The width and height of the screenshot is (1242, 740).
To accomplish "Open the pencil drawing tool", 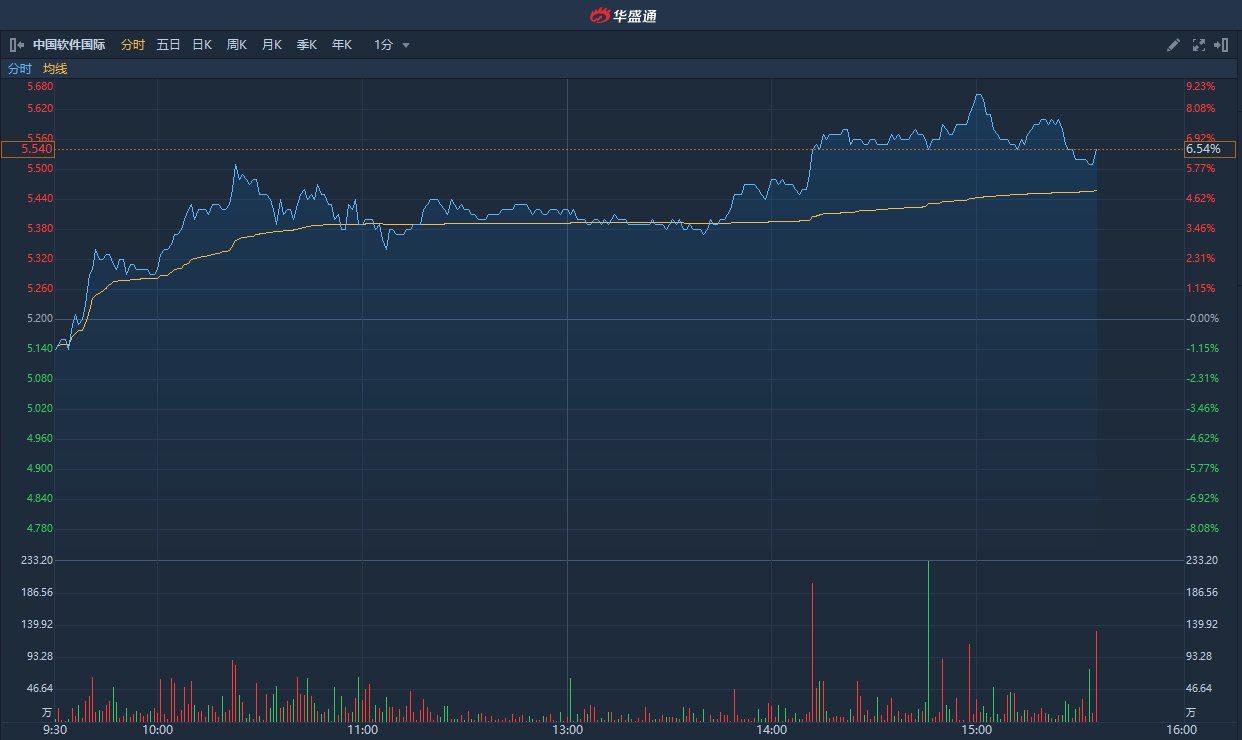I will pyautogui.click(x=1174, y=45).
